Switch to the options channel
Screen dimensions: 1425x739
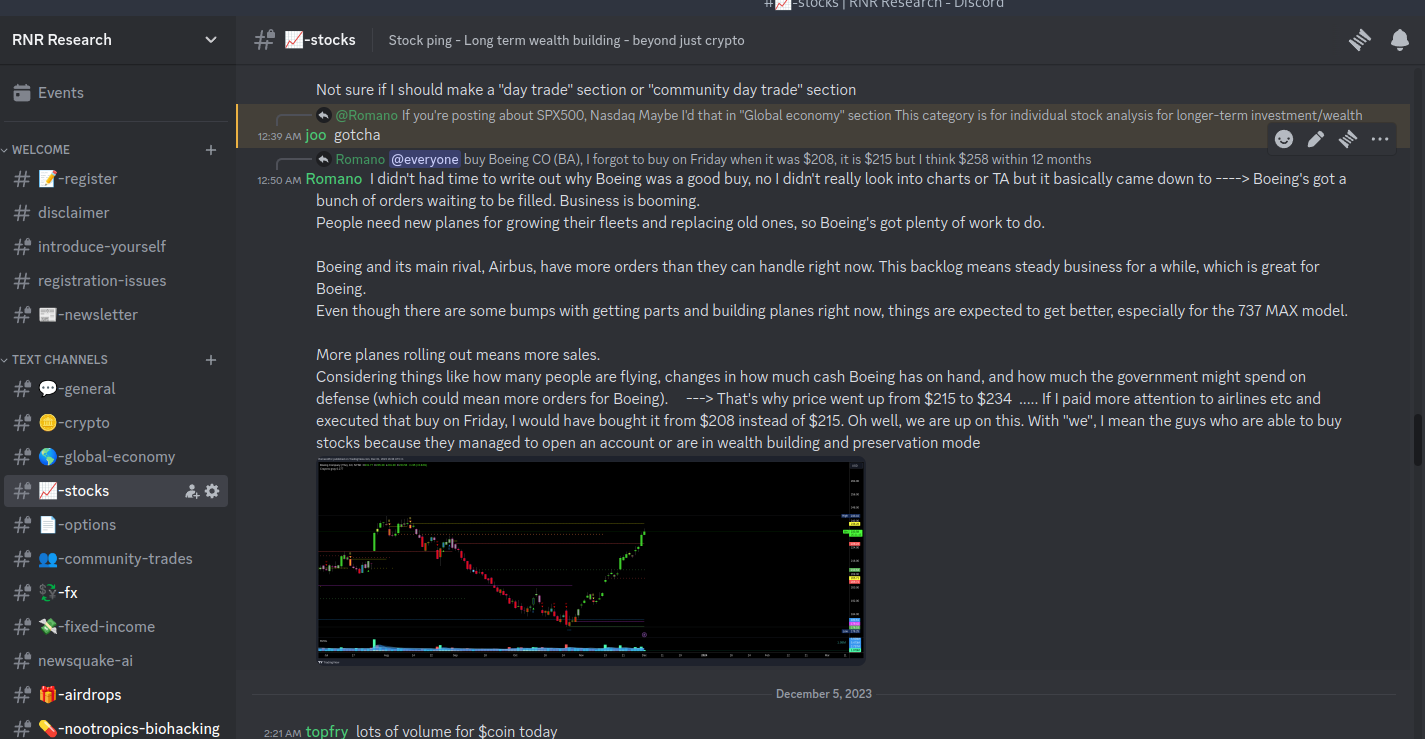tap(116, 525)
